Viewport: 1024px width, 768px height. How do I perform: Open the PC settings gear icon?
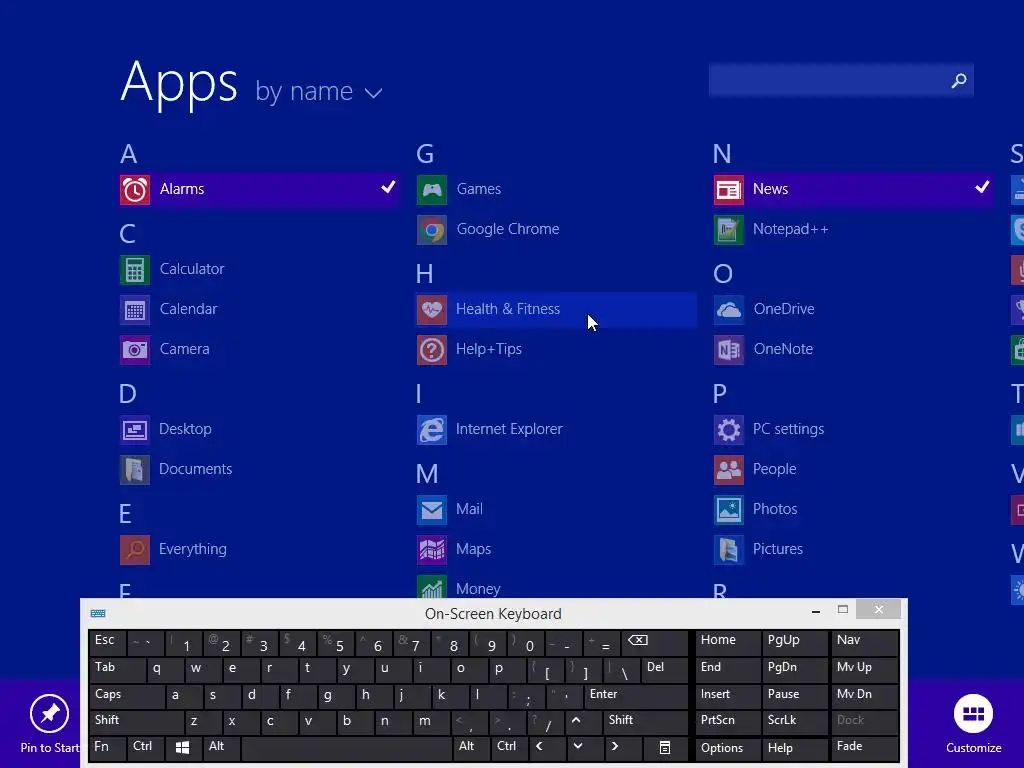pos(728,430)
